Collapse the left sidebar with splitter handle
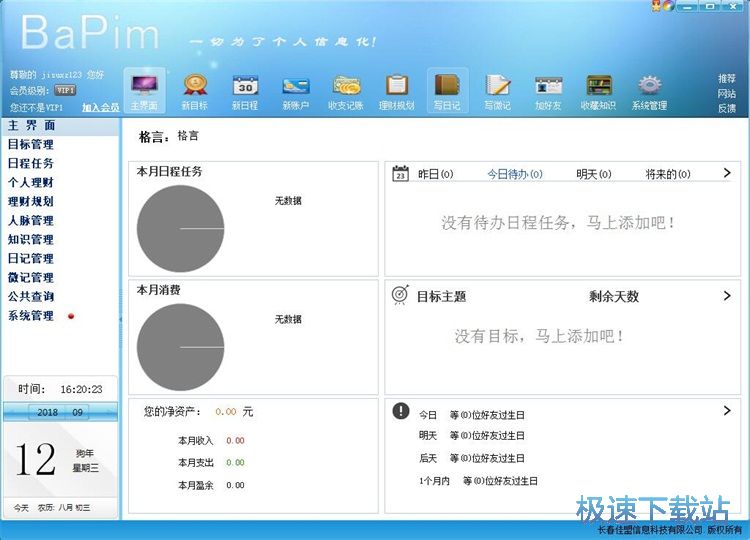Image resolution: width=750 pixels, height=540 pixels. [120, 319]
